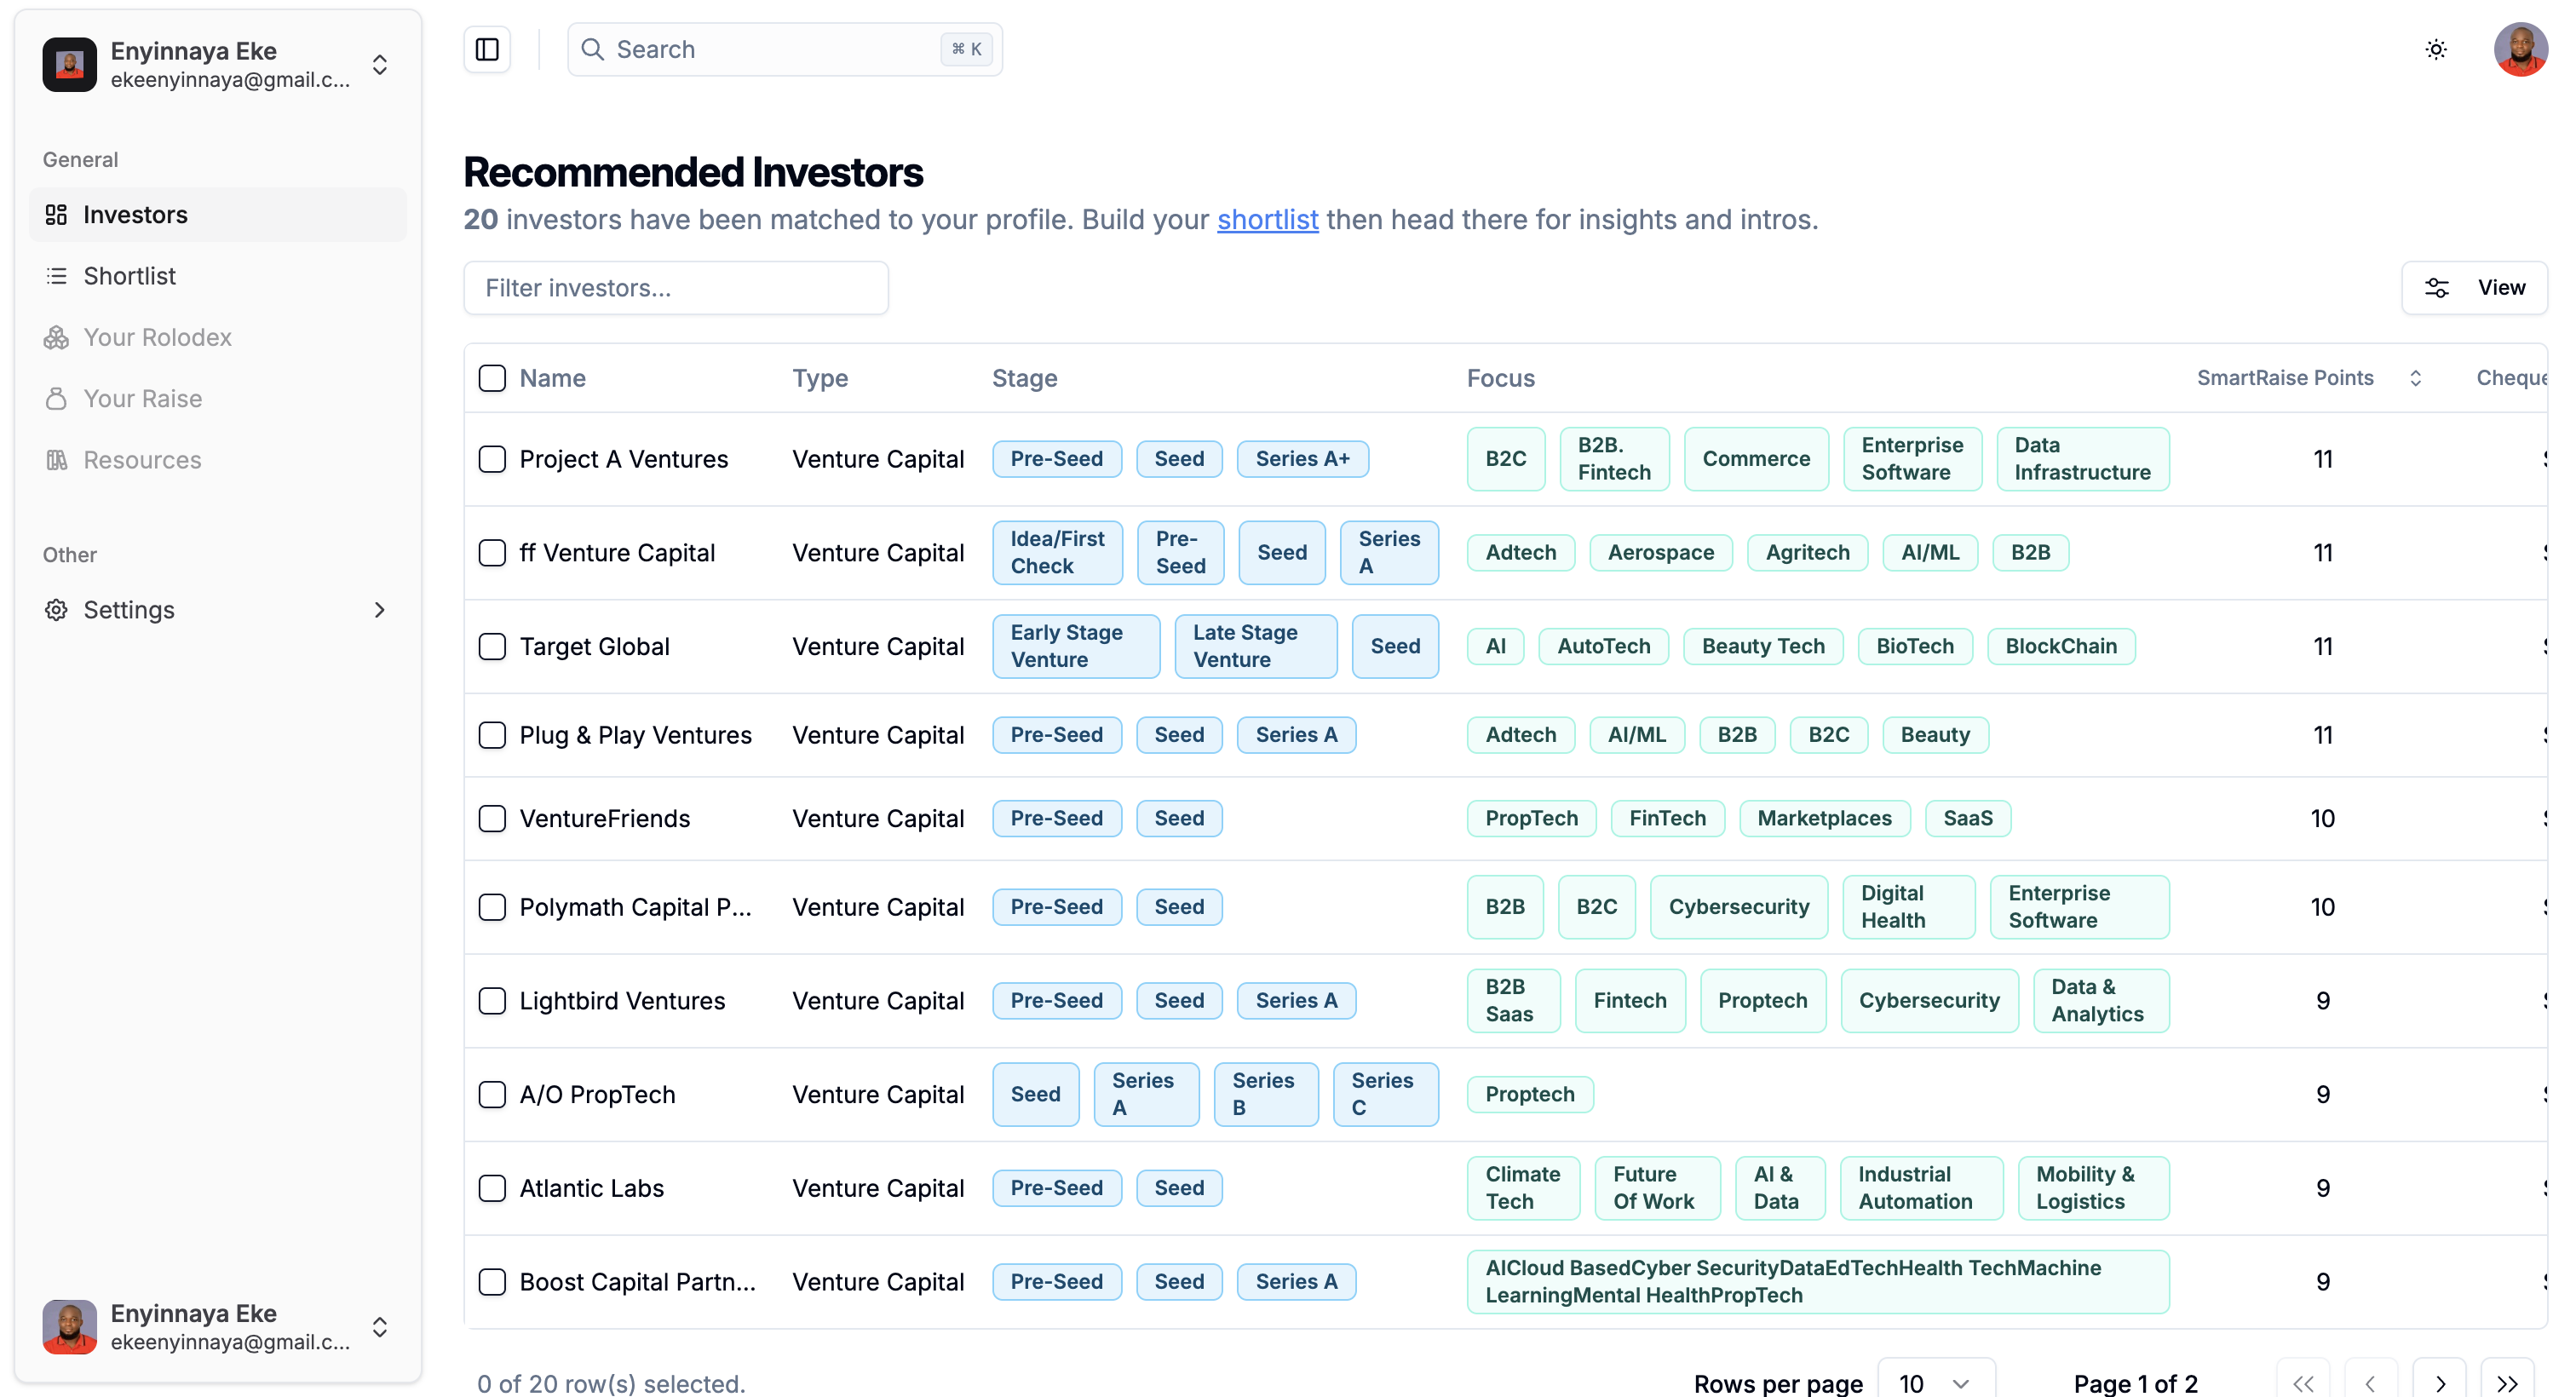2576x1397 pixels.
Task: Follow the shortlist hyperlink in subtitle
Action: click(1267, 220)
